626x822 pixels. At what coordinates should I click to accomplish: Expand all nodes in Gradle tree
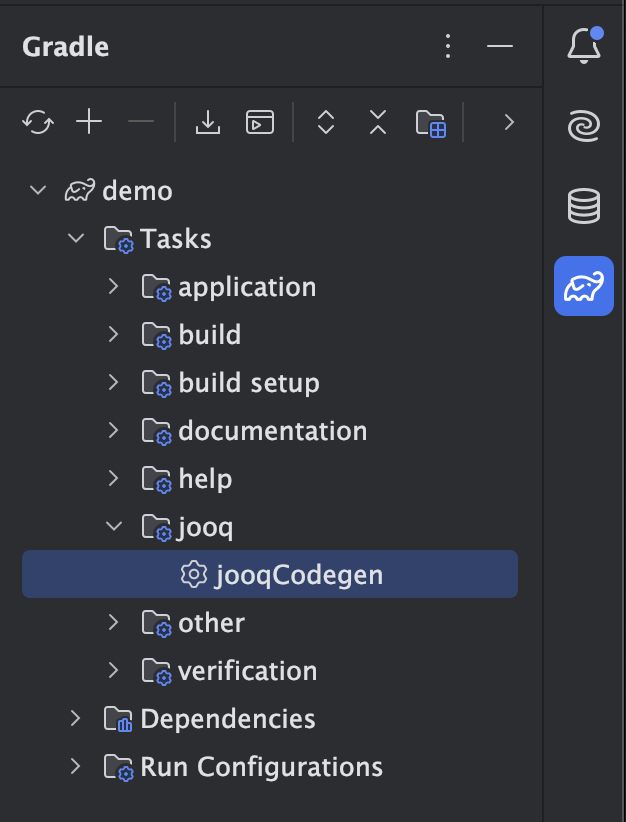tap(326, 122)
